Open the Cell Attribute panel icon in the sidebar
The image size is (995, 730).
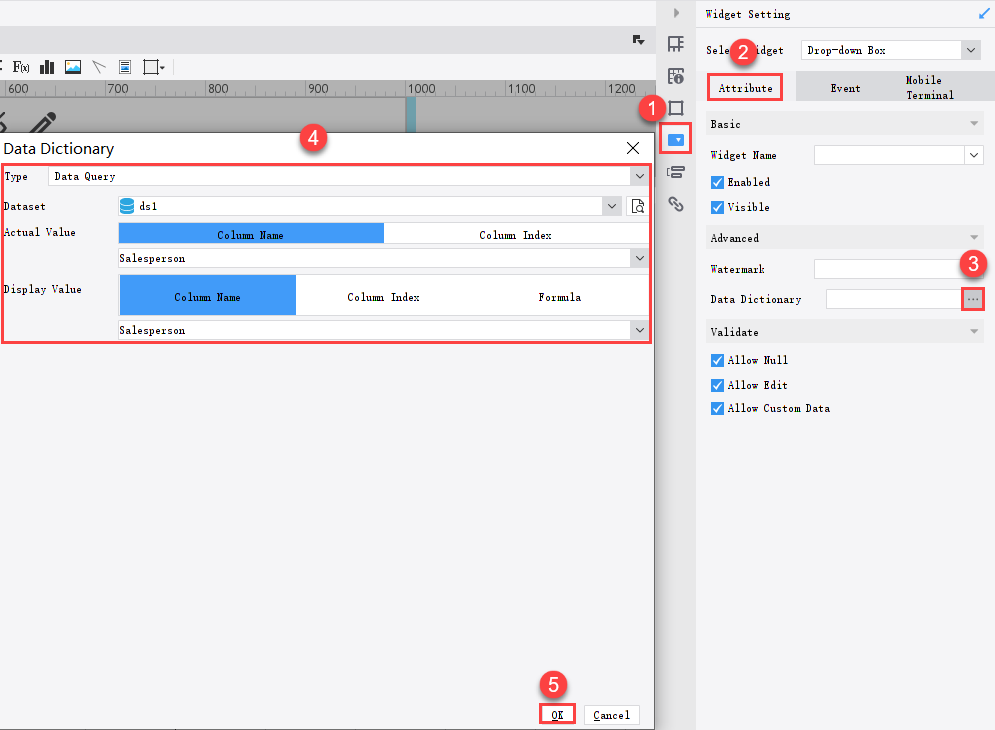point(676,76)
